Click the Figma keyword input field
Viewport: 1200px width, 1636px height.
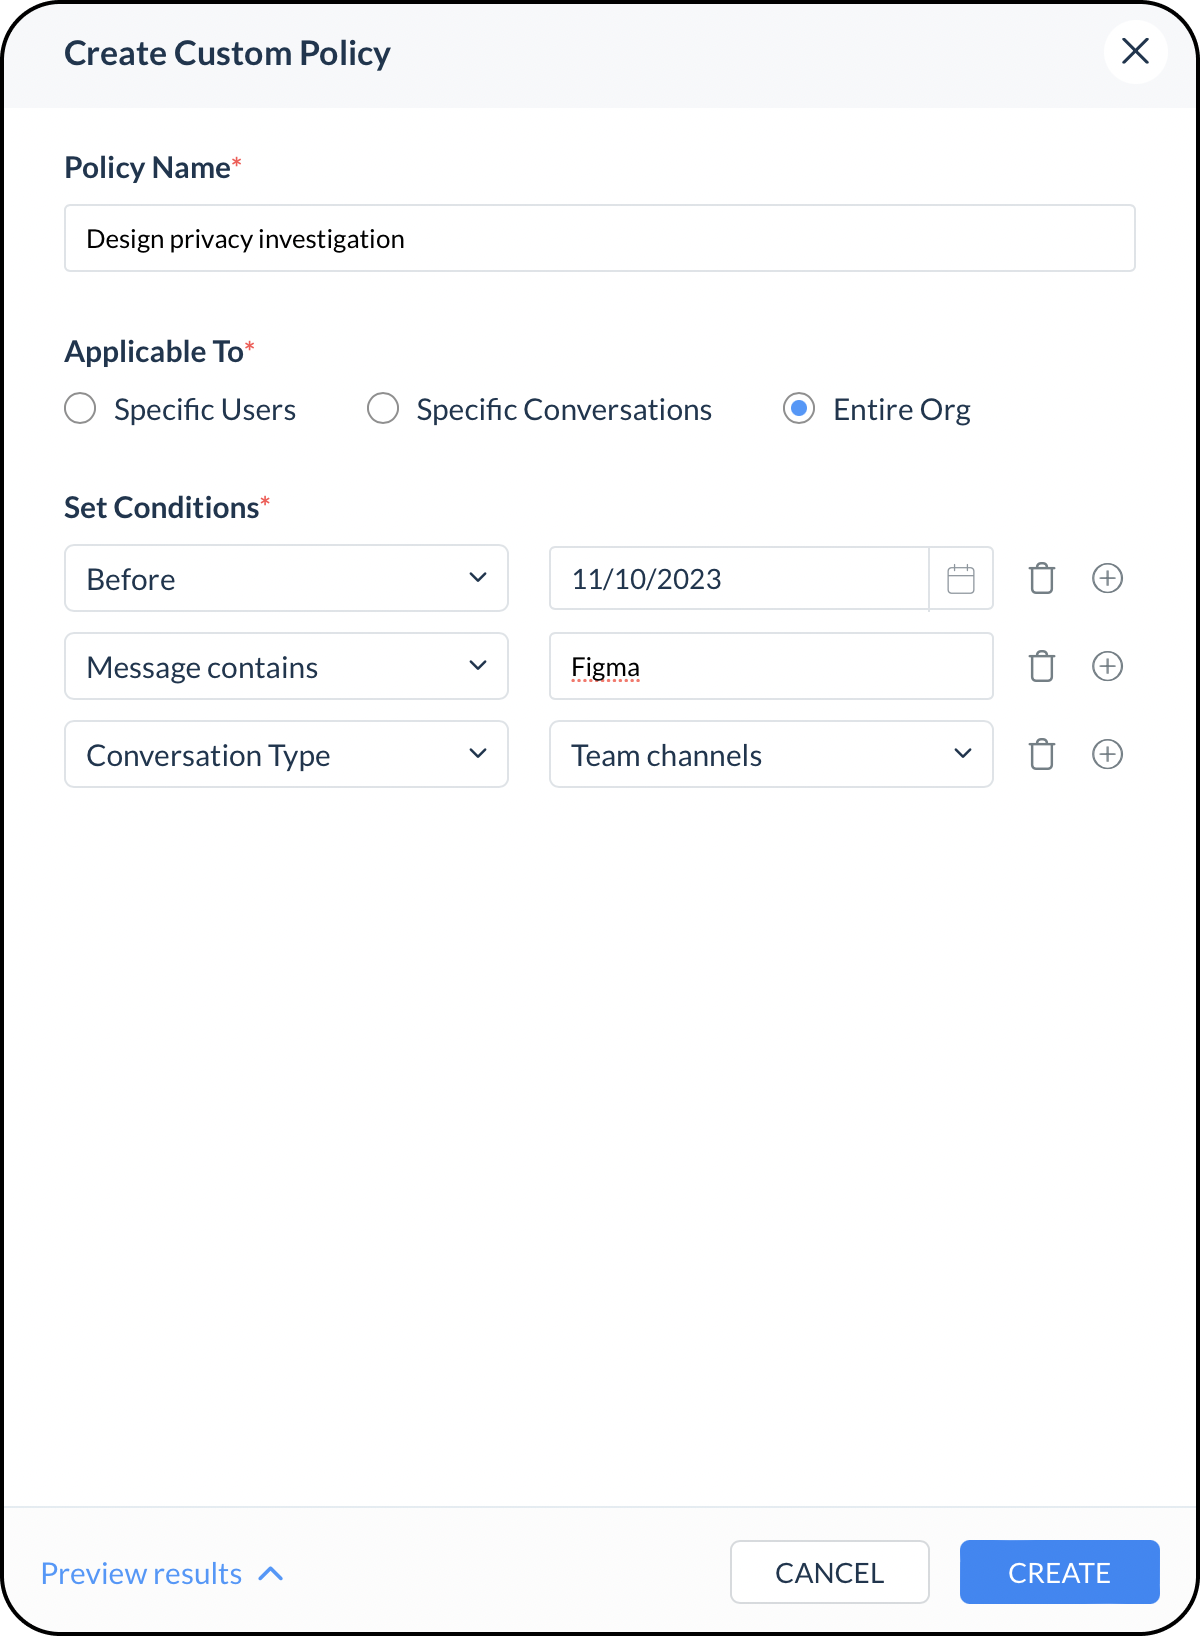coord(771,666)
